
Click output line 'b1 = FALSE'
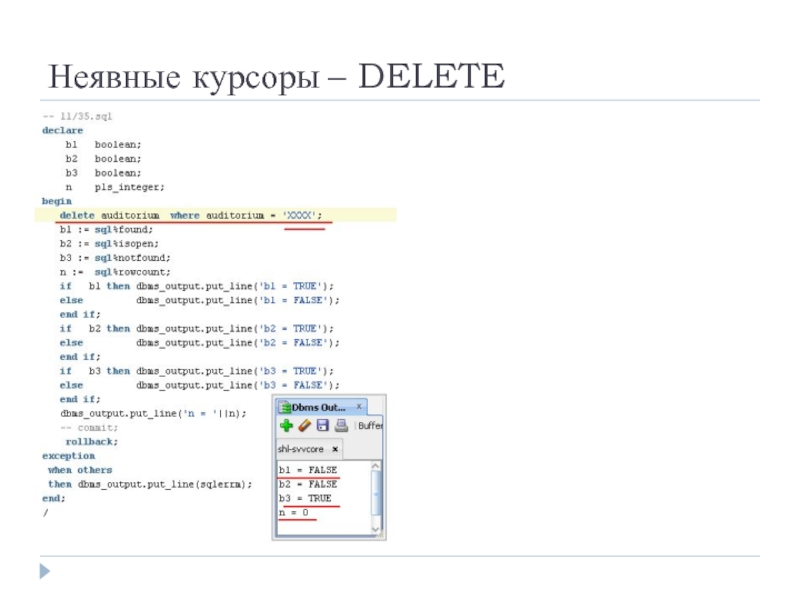(308, 469)
